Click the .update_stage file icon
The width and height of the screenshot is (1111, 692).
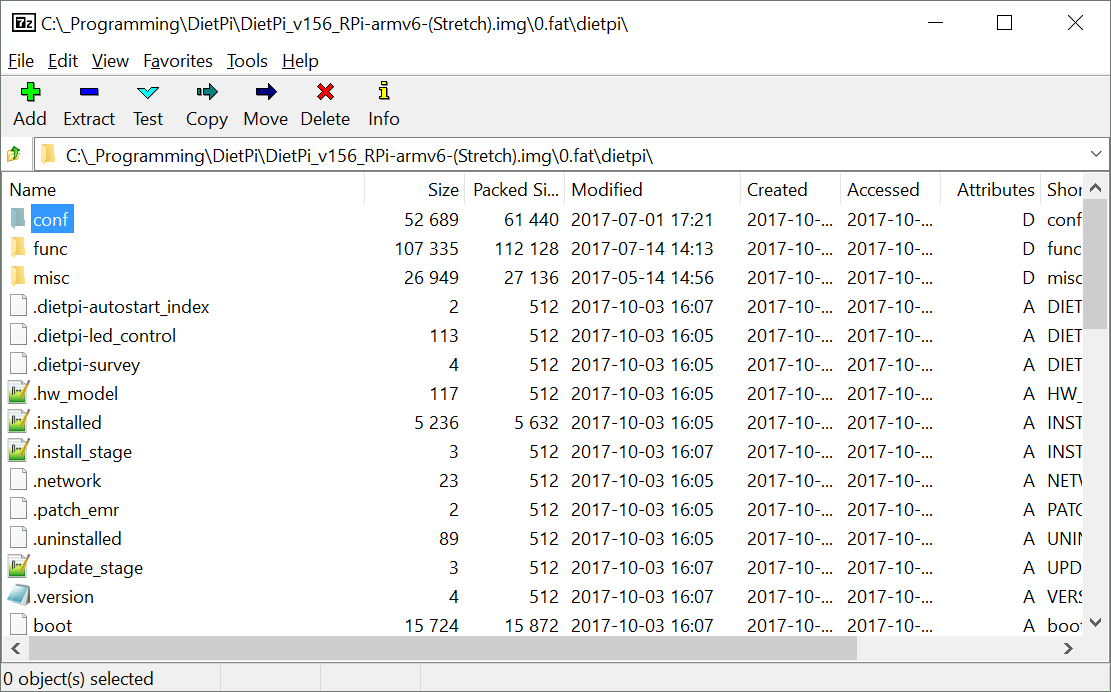[18, 567]
